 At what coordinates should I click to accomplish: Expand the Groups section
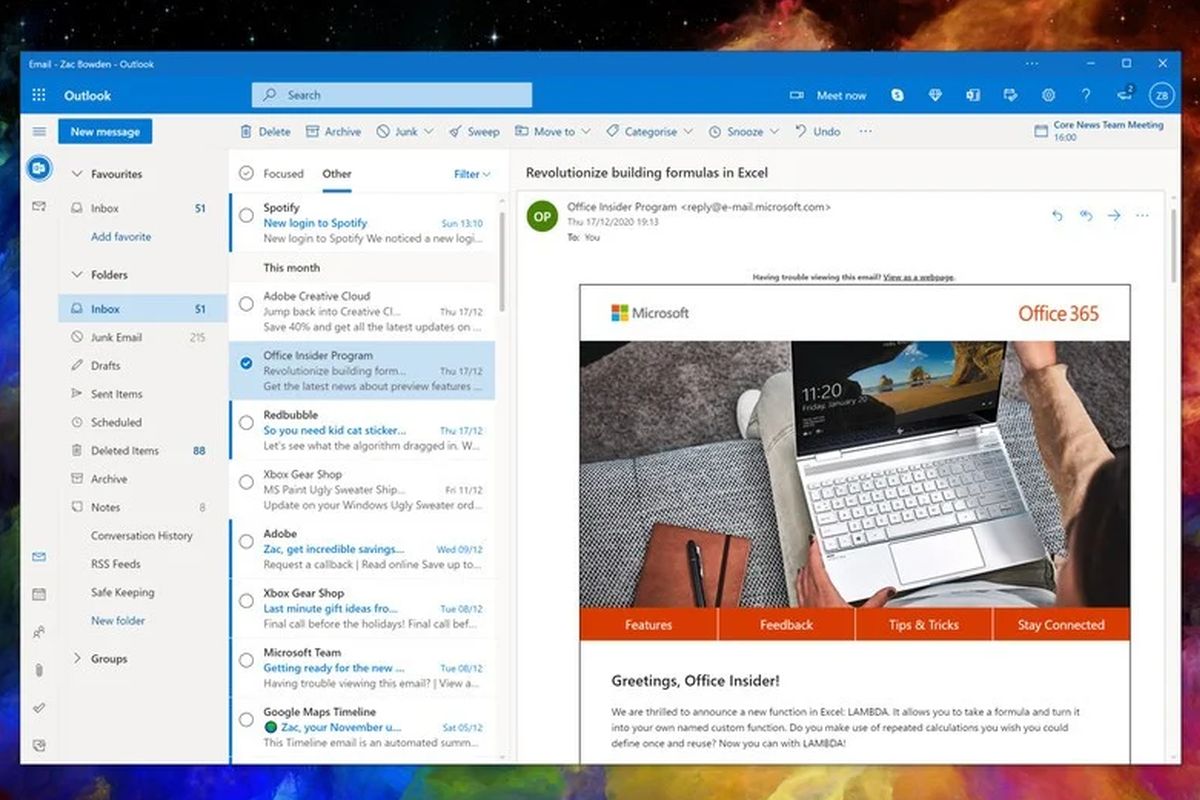pyautogui.click(x=77, y=658)
